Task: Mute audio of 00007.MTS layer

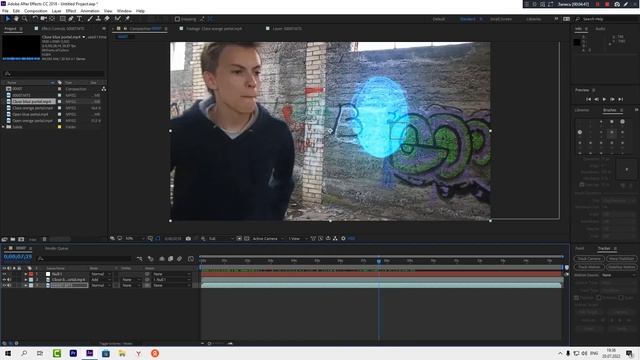Action: pos(9,285)
